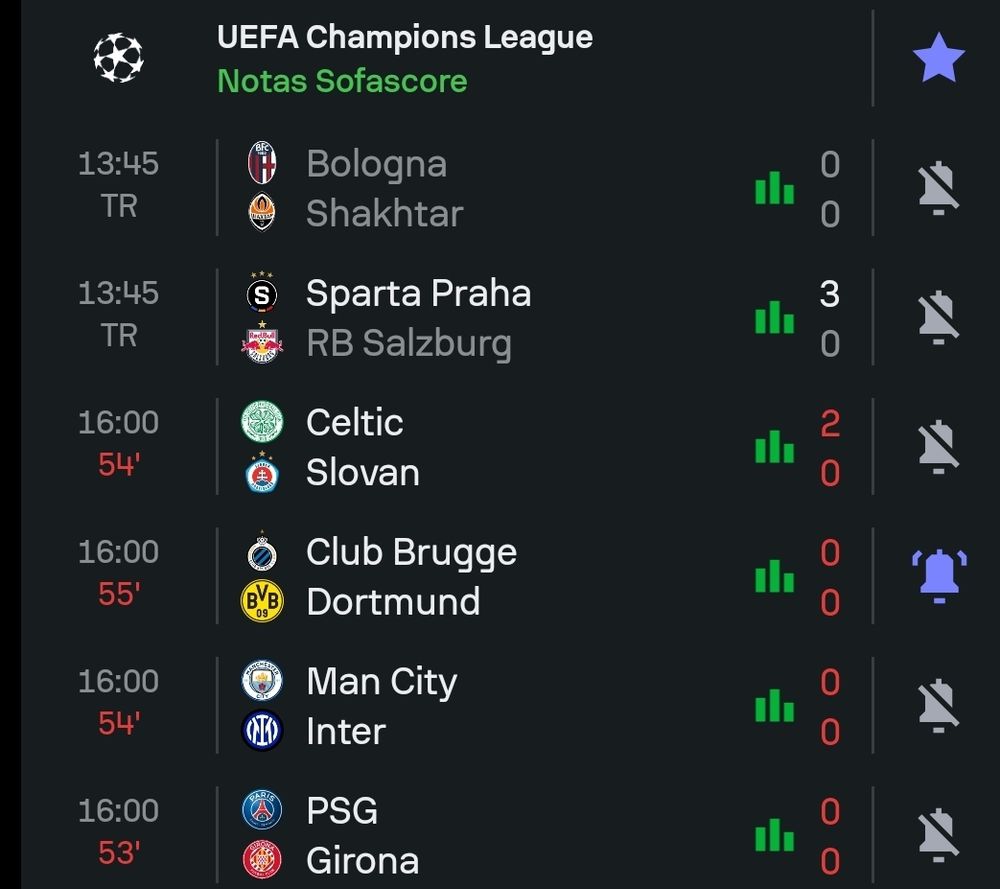Enable notifications for Man City vs Inter

pos(938,706)
